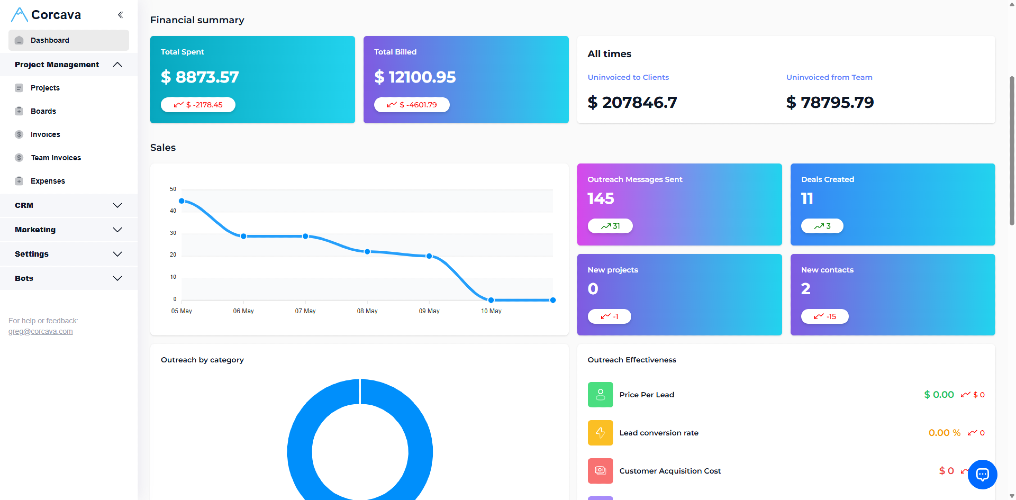1016x500 pixels.
Task: Click the Total Billed trend badge
Action: 411,104
